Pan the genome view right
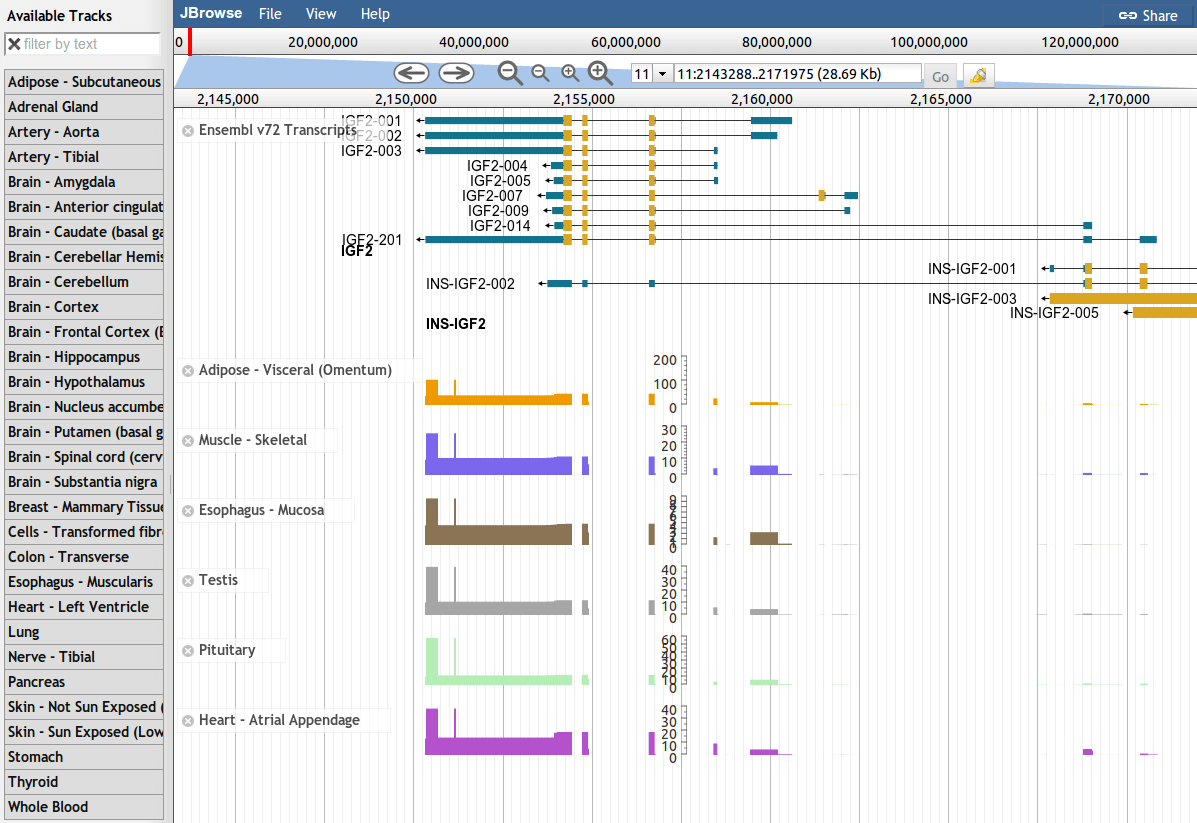This screenshot has width=1197, height=823. pyautogui.click(x=456, y=73)
